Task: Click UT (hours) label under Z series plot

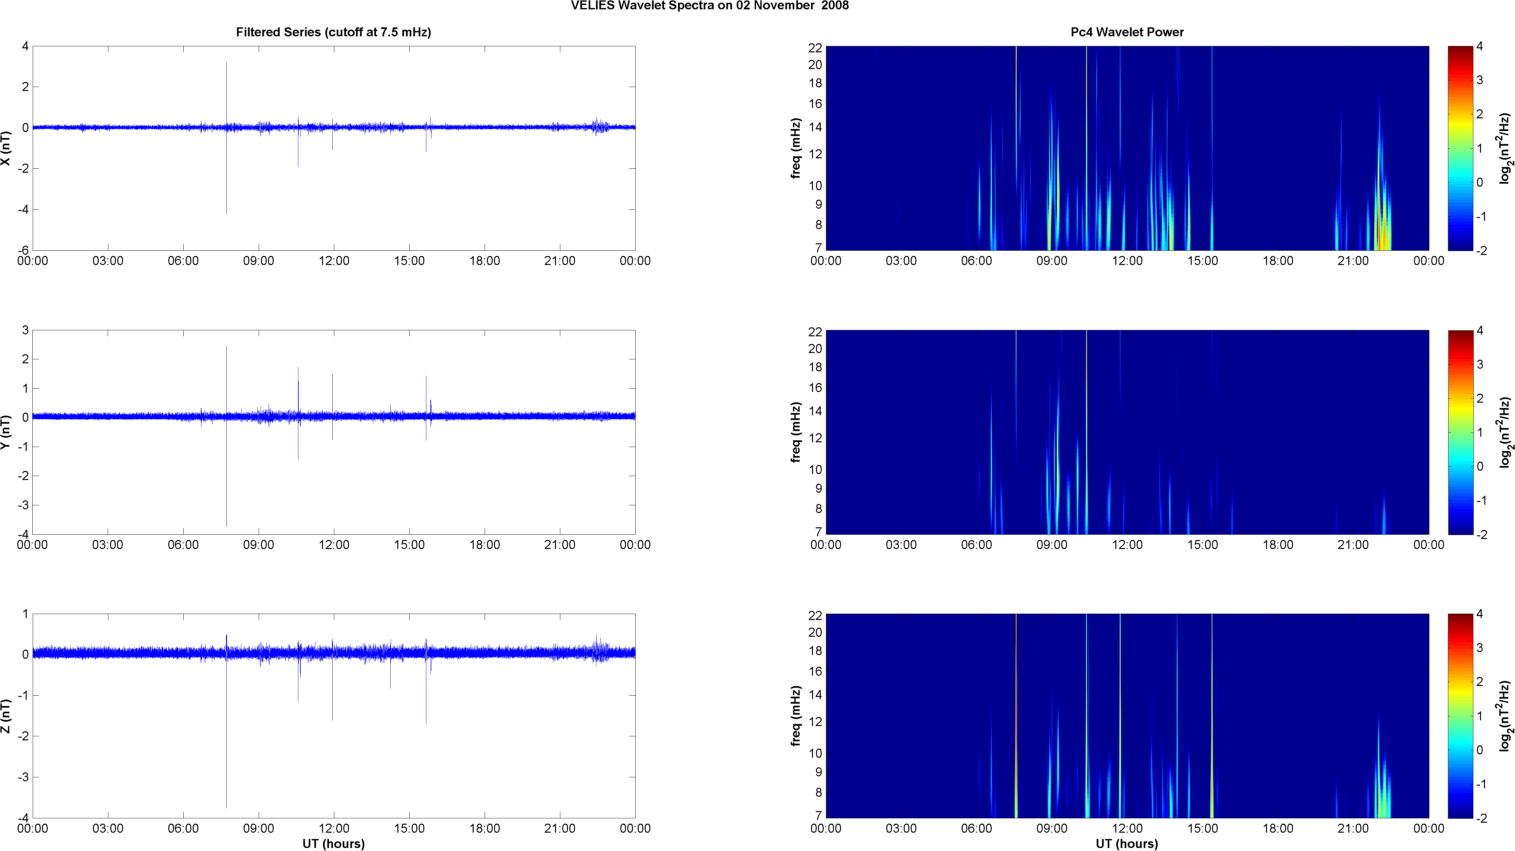Action: pyautogui.click(x=333, y=844)
